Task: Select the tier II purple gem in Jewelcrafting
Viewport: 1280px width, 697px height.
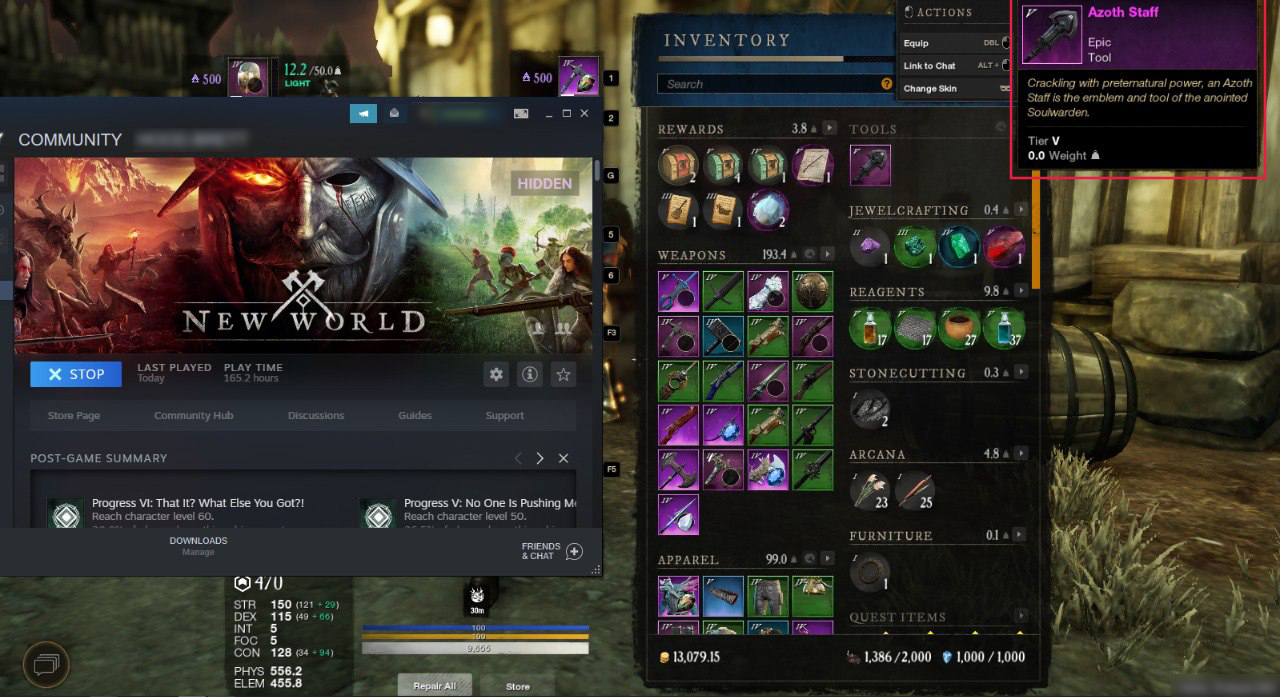Action: click(x=870, y=246)
